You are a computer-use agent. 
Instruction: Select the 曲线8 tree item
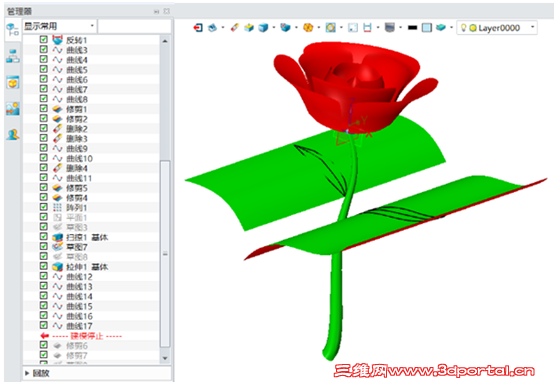77,100
